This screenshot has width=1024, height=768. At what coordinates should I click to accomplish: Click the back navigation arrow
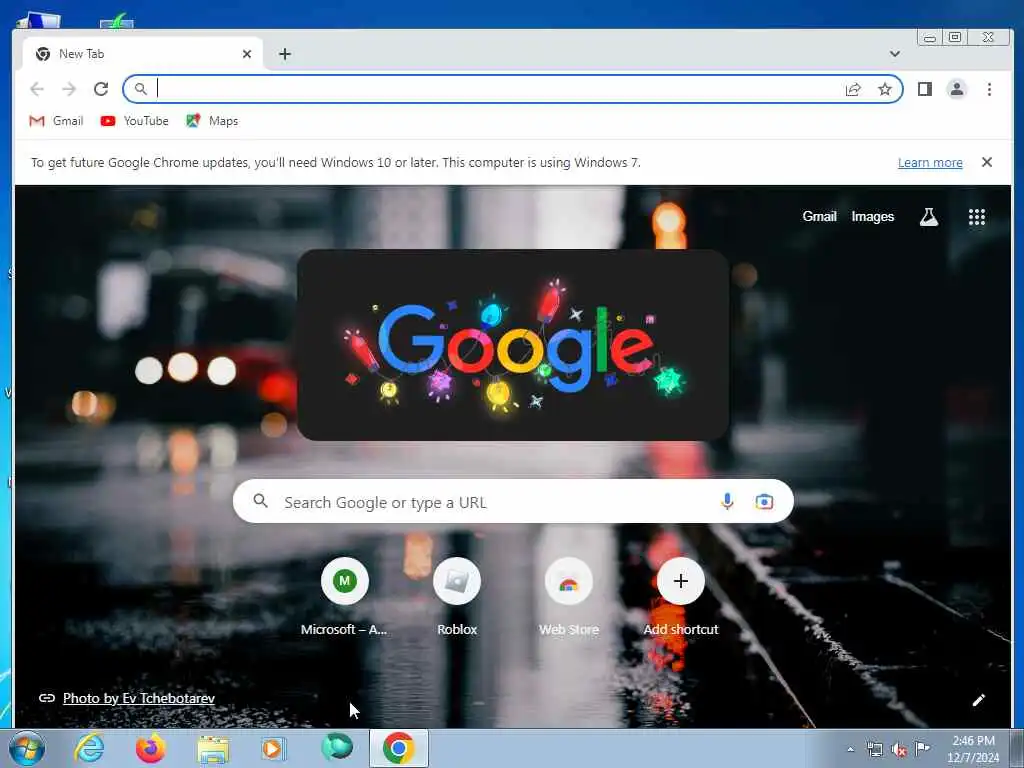pyautogui.click(x=37, y=89)
